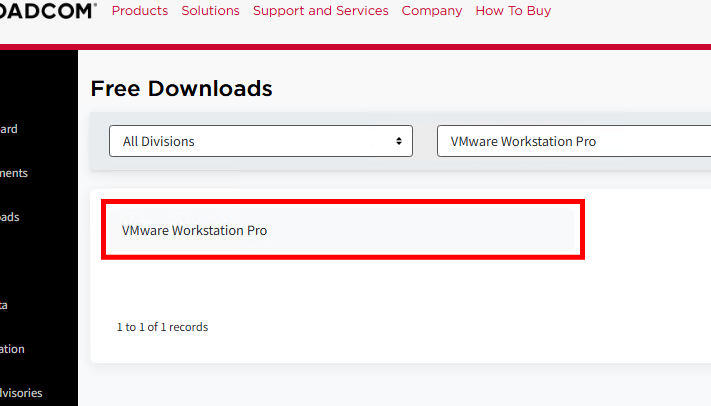711x406 pixels.
Task: Select the sidebar item ending in "ard"
Action: click(x=9, y=129)
